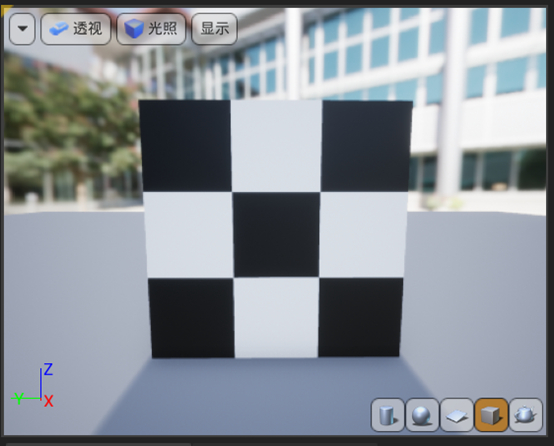Select the plane preview mesh
This screenshot has height=446, width=554.
point(457,415)
